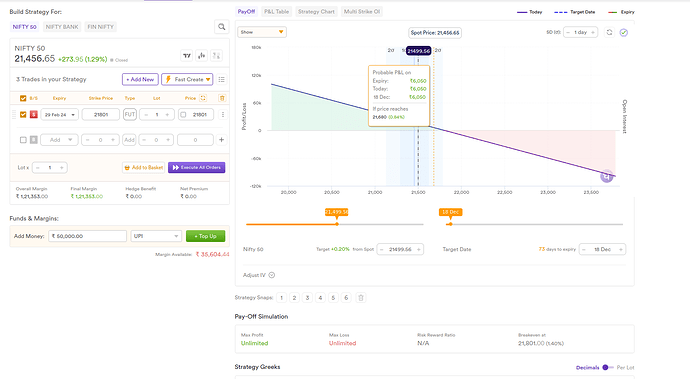Viewport: 690px width, 379px height.
Task: Expand the Adjust IV section
Action: [259, 275]
